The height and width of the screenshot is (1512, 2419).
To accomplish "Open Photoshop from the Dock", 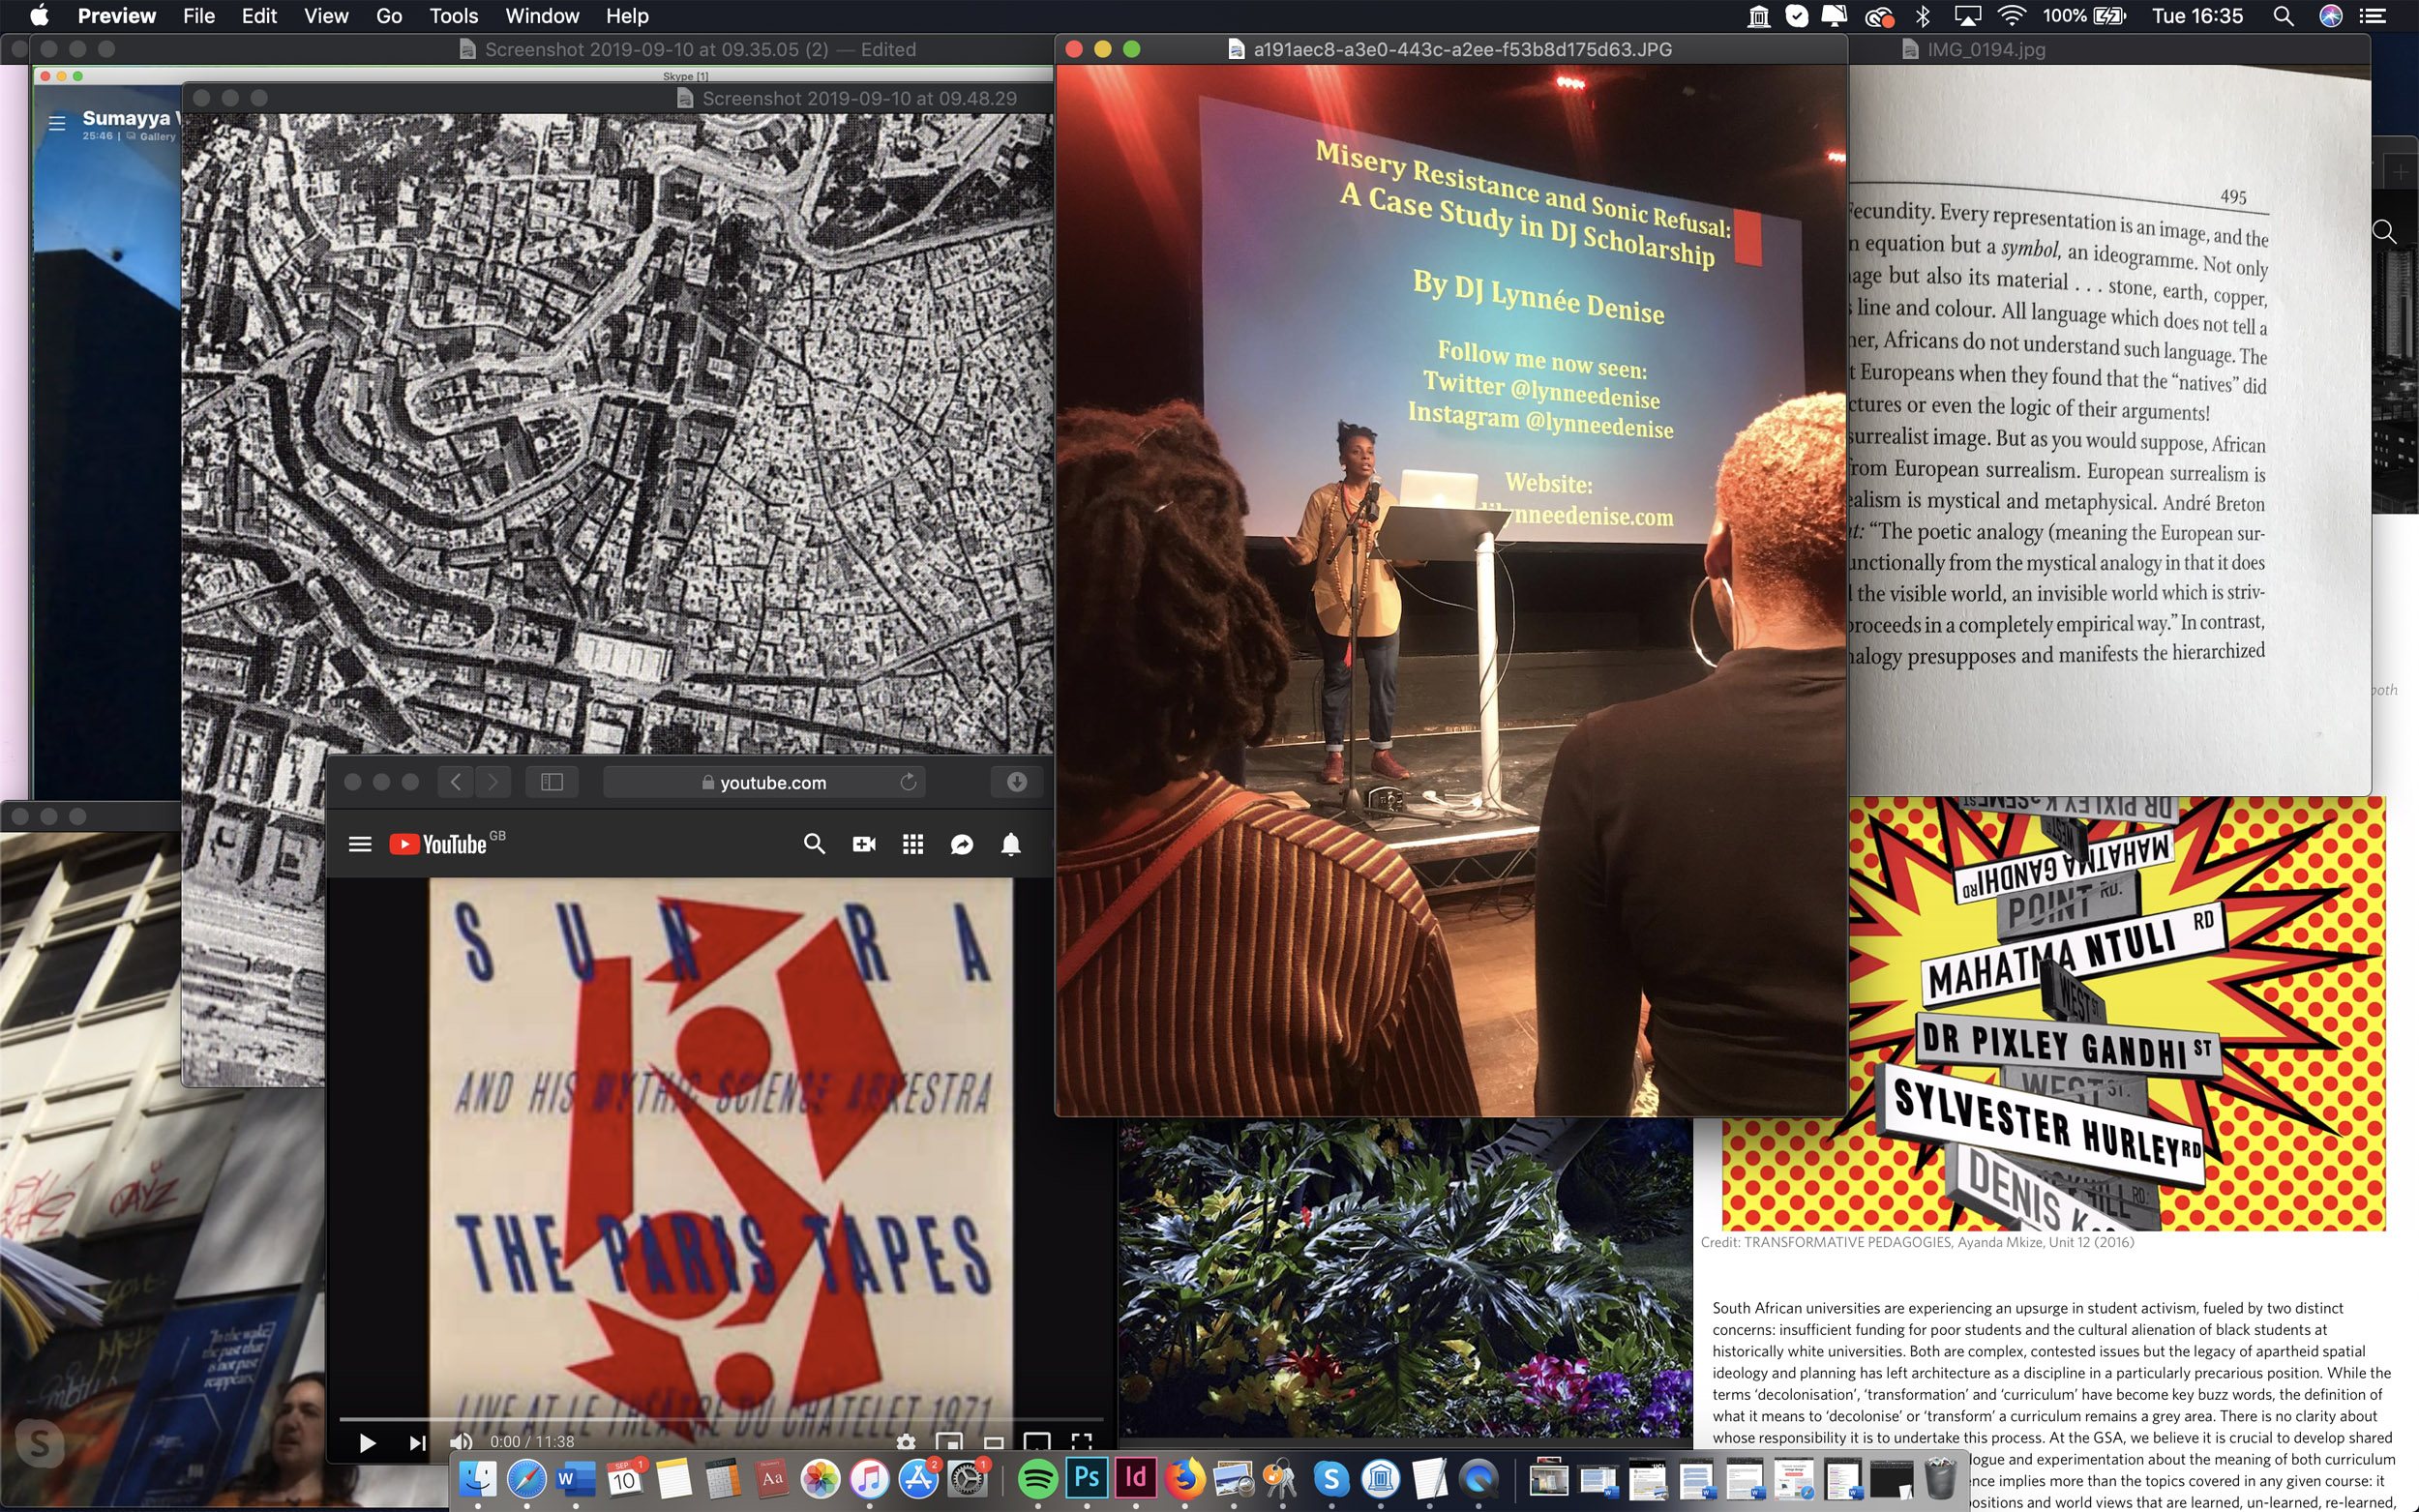I will [x=1086, y=1478].
